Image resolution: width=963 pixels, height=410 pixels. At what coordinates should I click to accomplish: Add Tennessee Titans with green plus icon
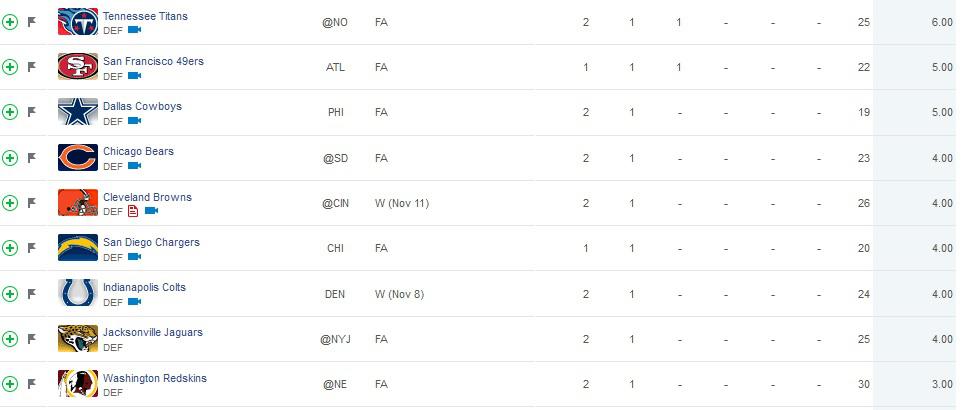coord(10,22)
